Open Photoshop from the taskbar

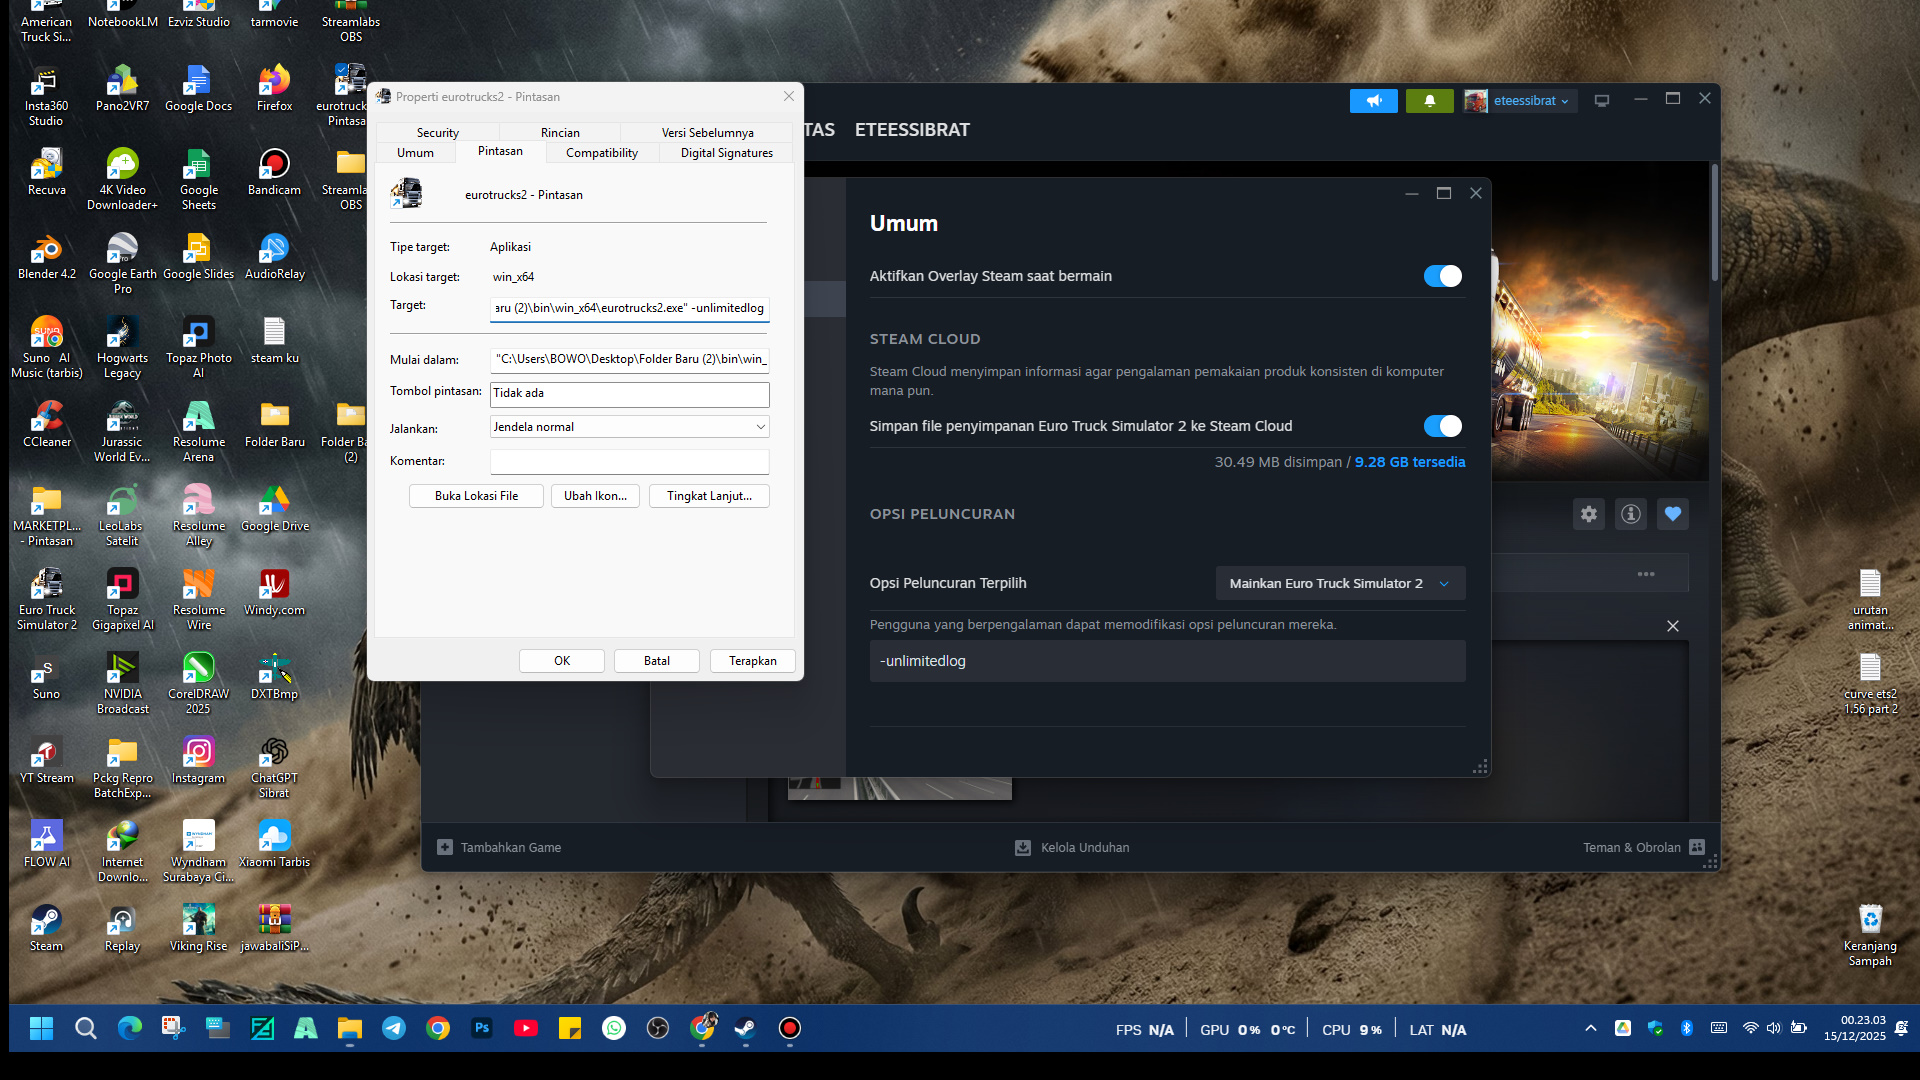click(482, 1029)
